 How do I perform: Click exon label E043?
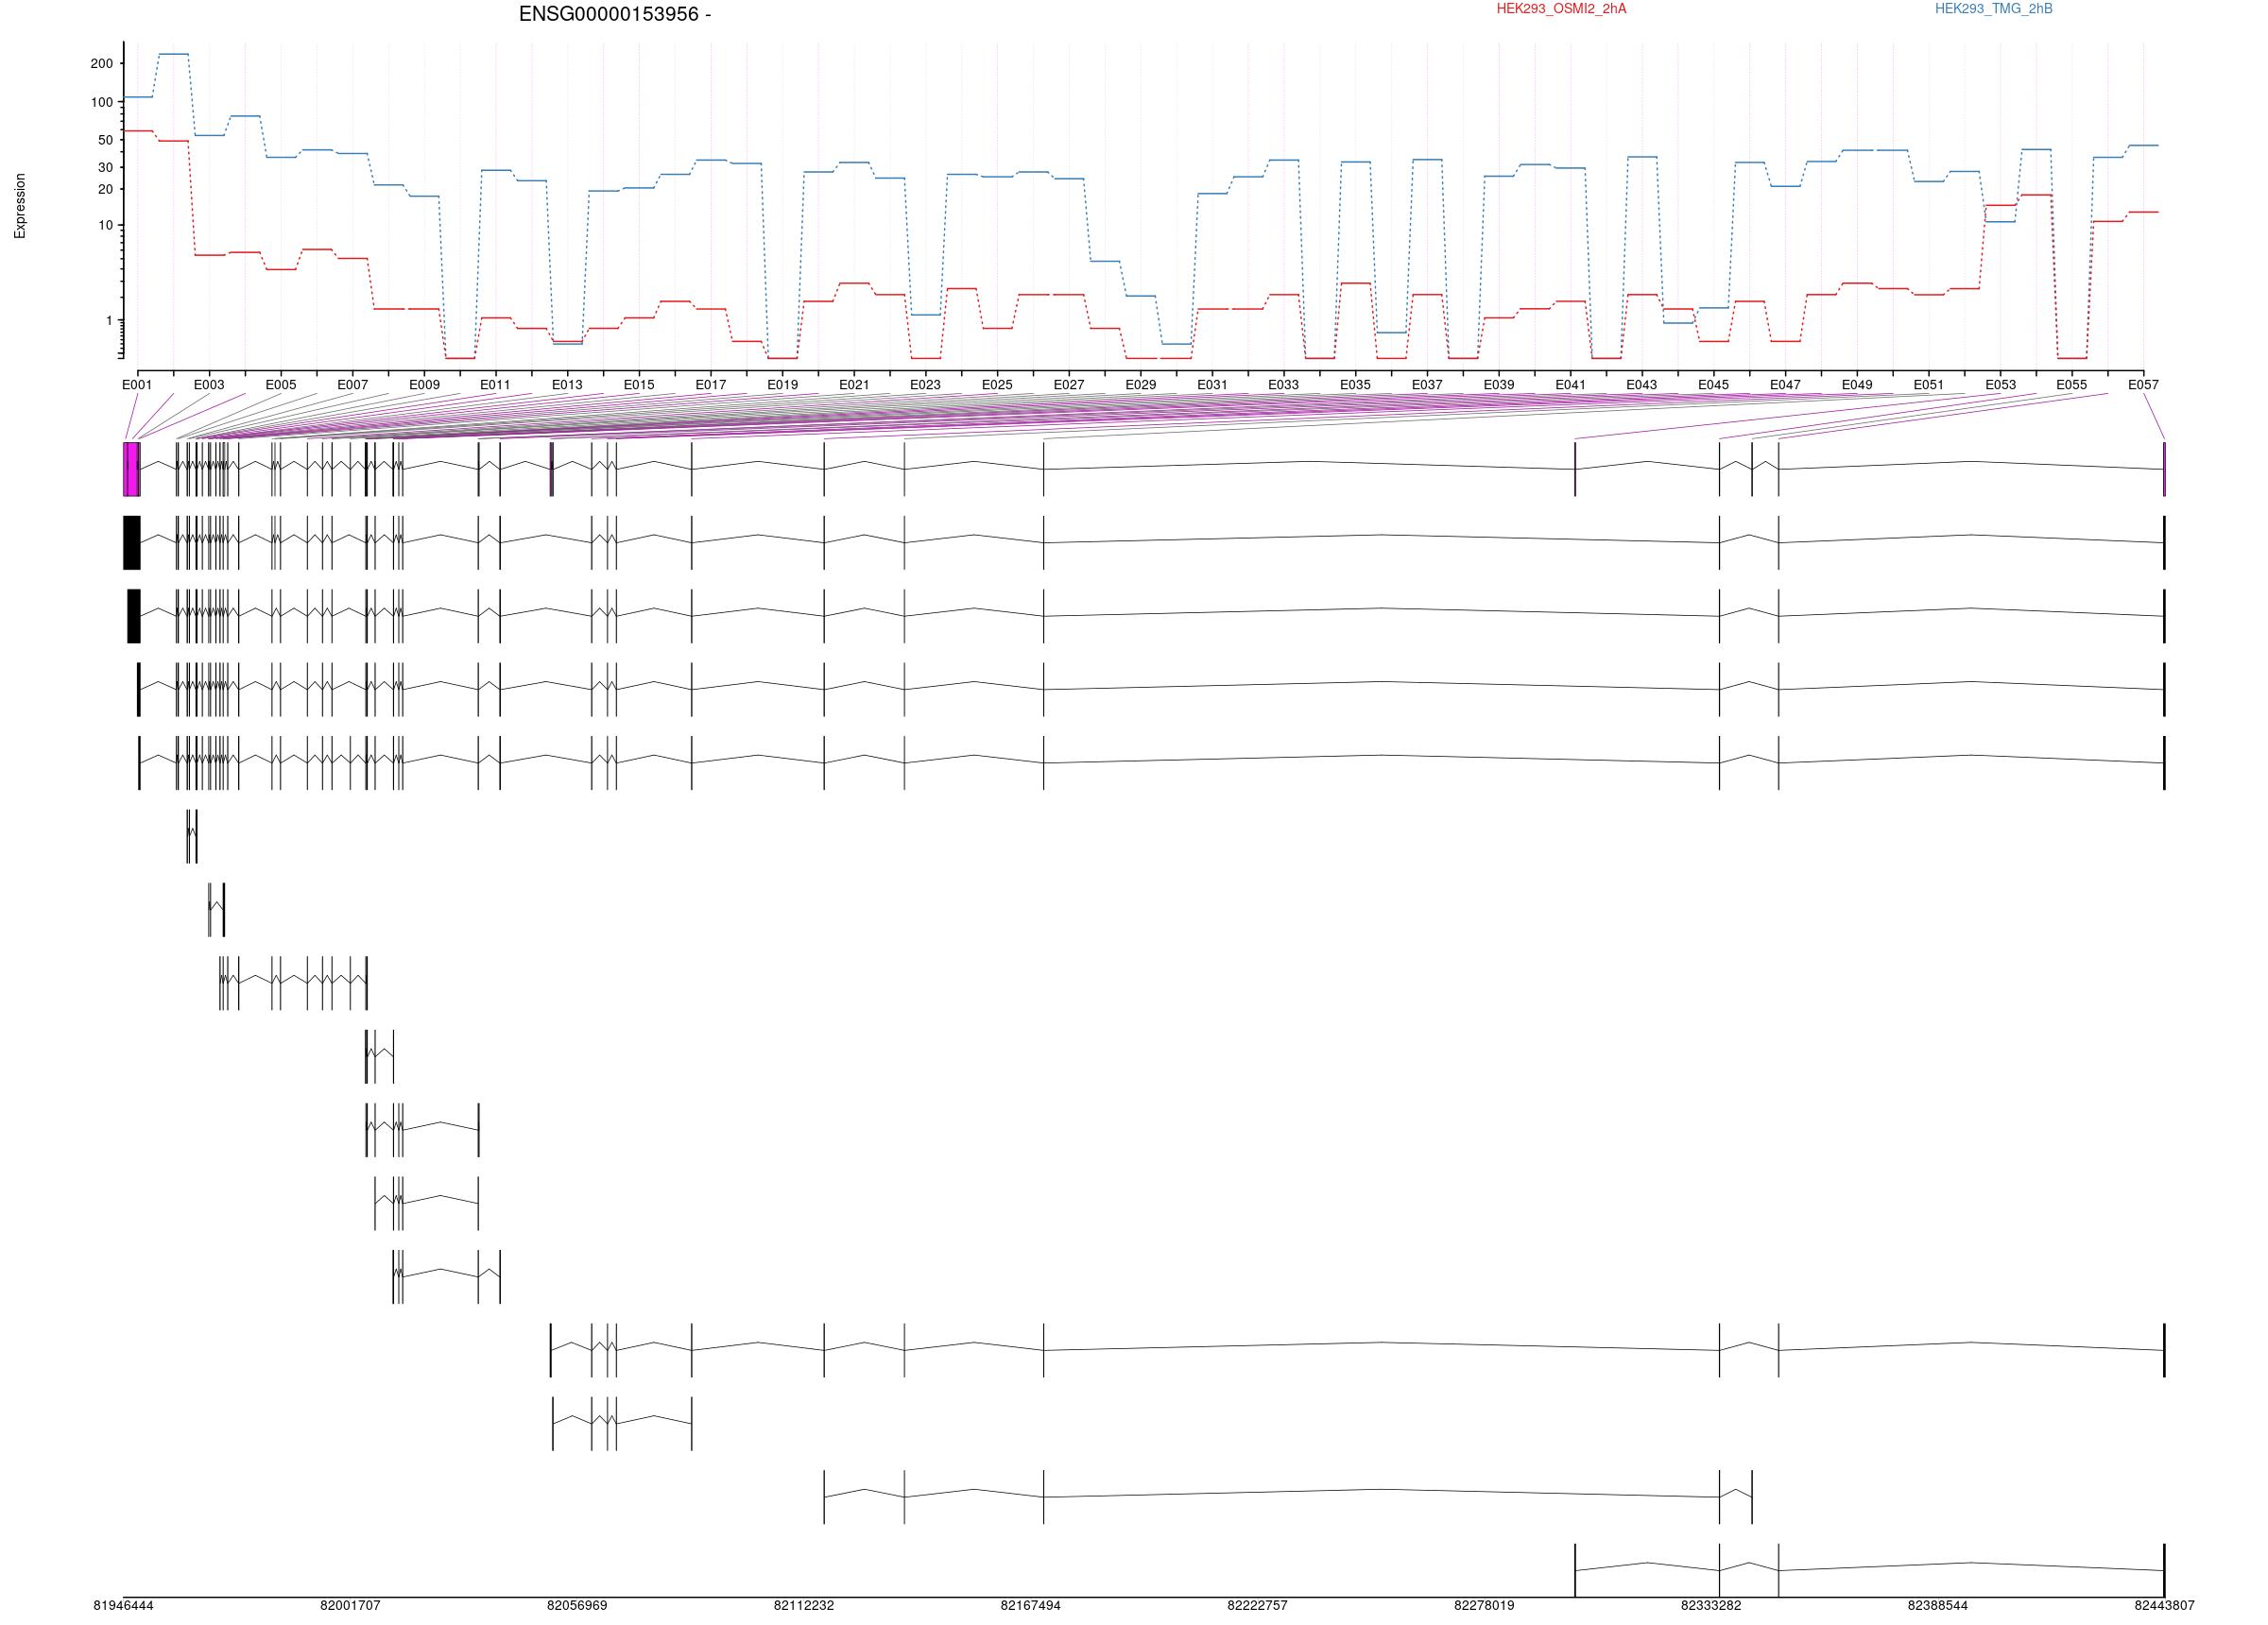[1641, 385]
